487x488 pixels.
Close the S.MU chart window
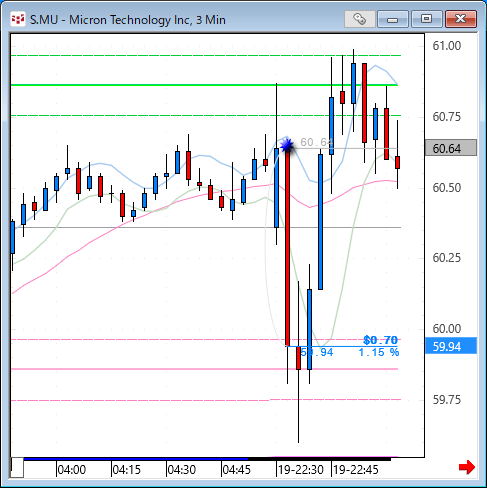coord(460,19)
